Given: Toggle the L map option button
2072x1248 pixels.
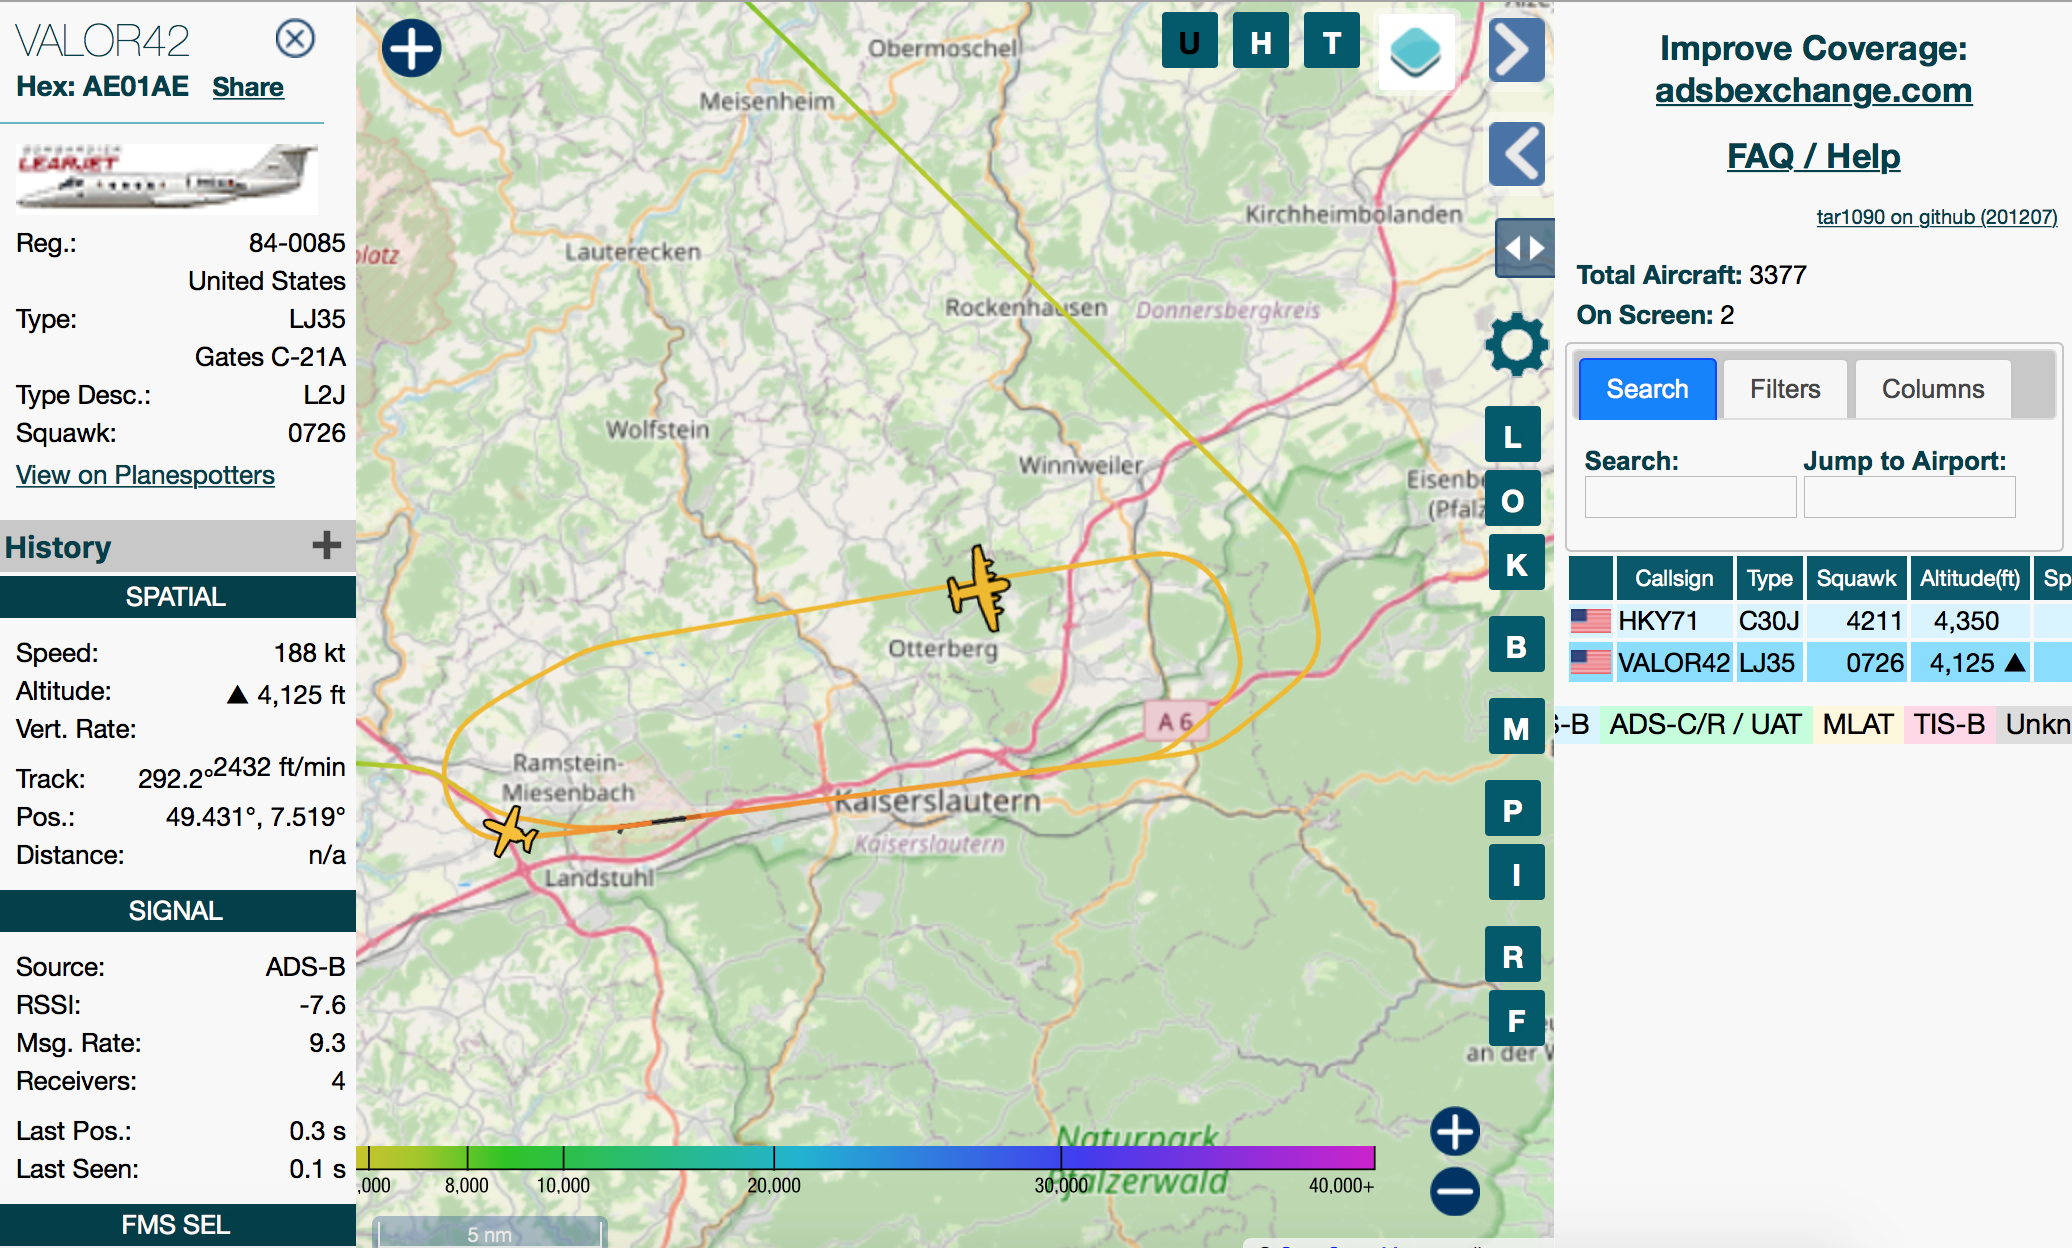Looking at the screenshot, I should (x=1512, y=436).
